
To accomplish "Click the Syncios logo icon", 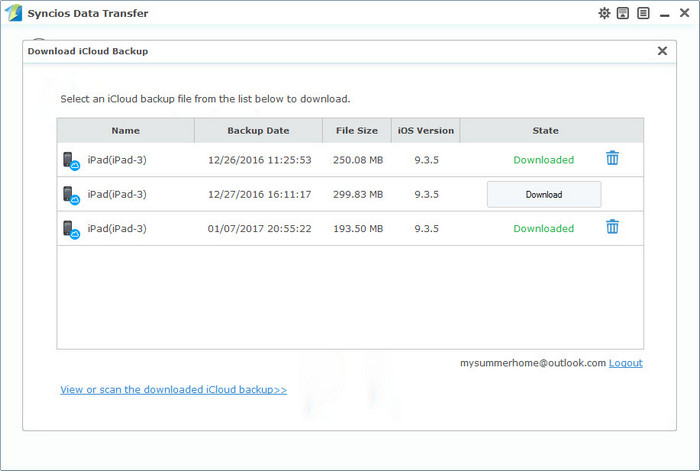I will point(13,13).
